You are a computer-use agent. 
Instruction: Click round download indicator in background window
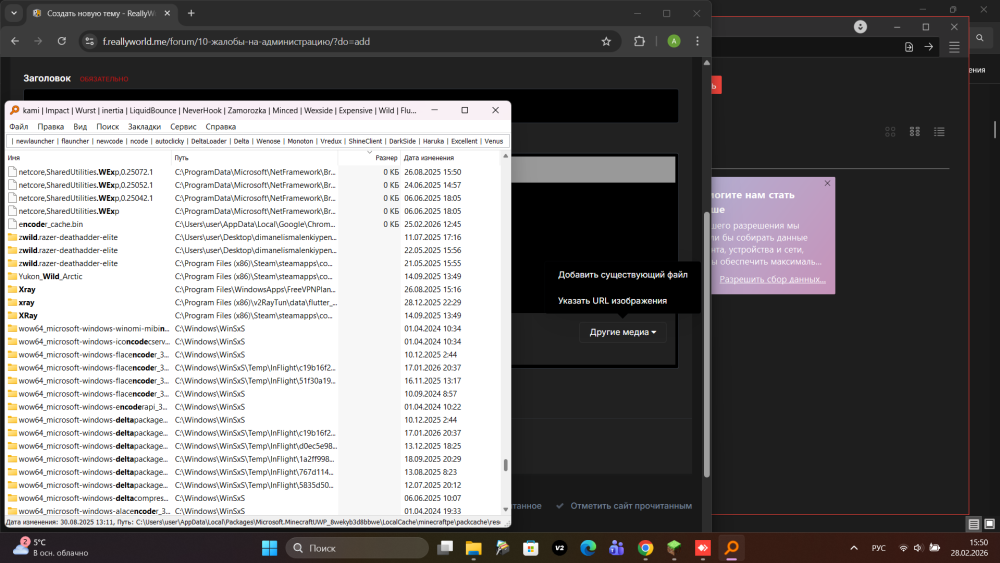click(860, 27)
